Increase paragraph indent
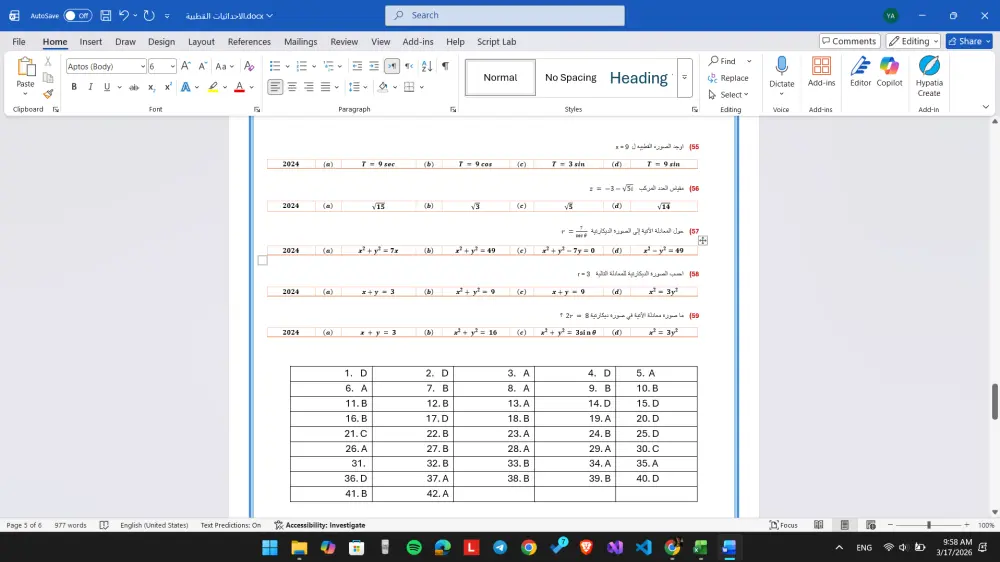 (x=374, y=66)
